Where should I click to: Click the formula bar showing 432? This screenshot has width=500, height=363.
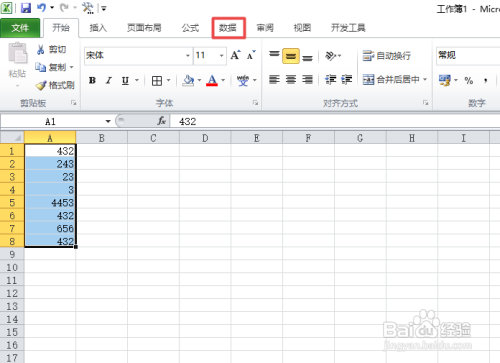[x=335, y=121]
